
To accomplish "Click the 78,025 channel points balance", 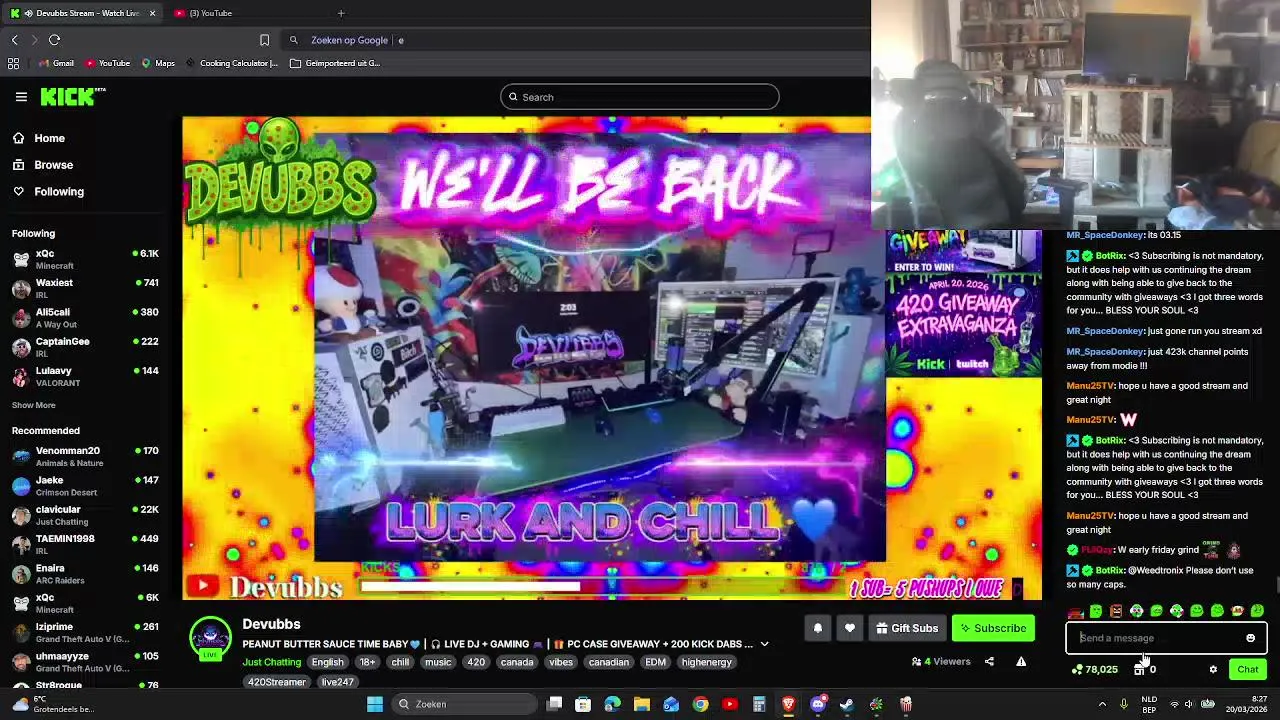I will 1094,669.
